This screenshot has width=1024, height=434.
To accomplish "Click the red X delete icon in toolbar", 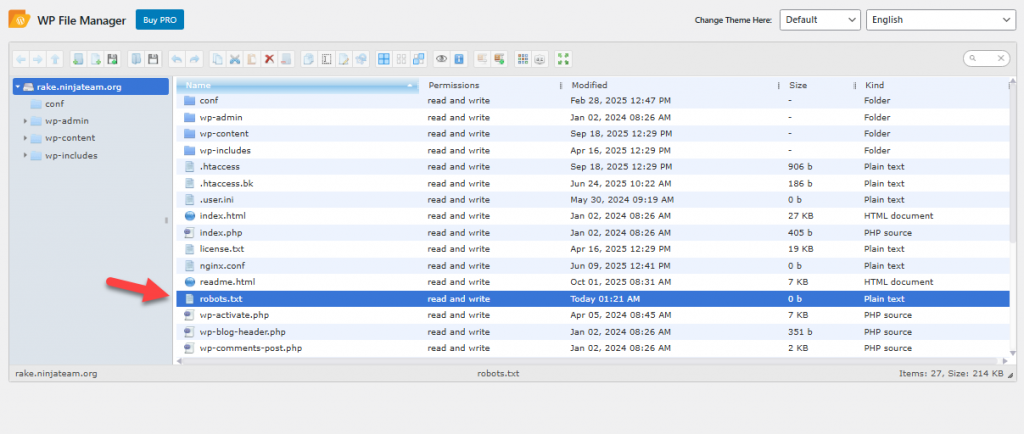I will pyautogui.click(x=269, y=59).
